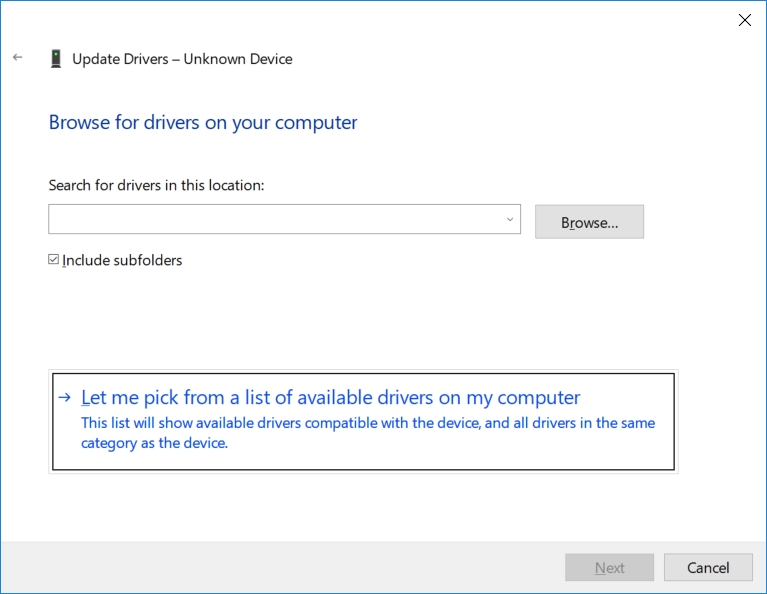The image size is (767, 594).
Task: Expand the driver location dropdown arrow
Action: [510, 219]
